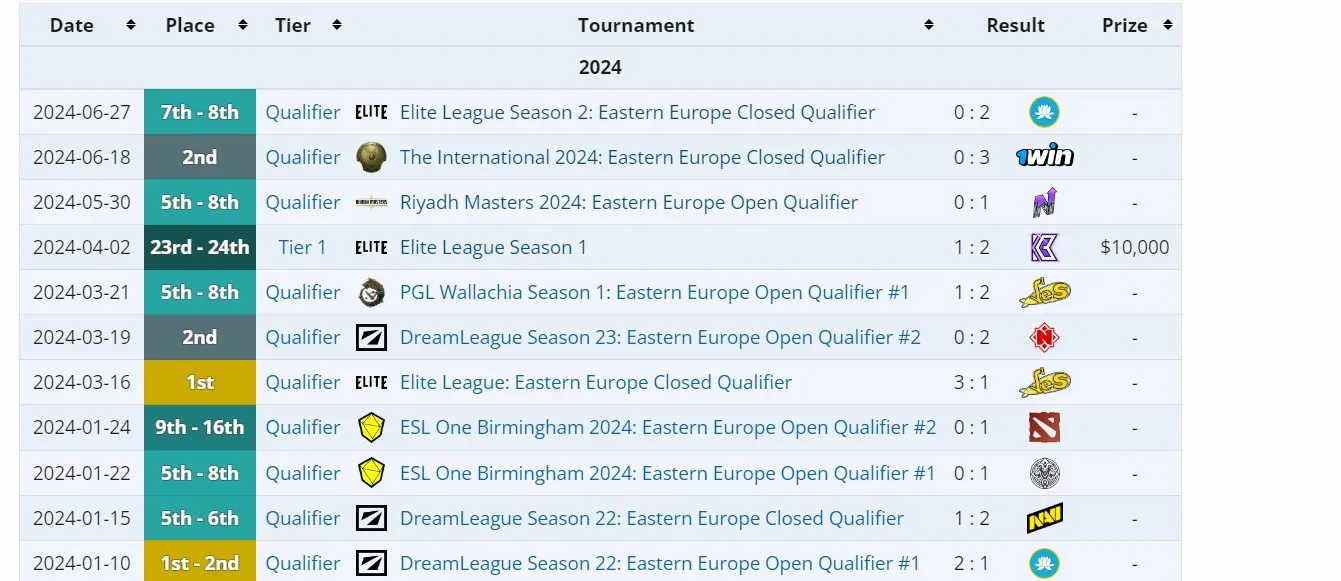This screenshot has height=581, width=1341.
Task: Click the DreamLeague Season 23 icon
Action: [x=371, y=337]
